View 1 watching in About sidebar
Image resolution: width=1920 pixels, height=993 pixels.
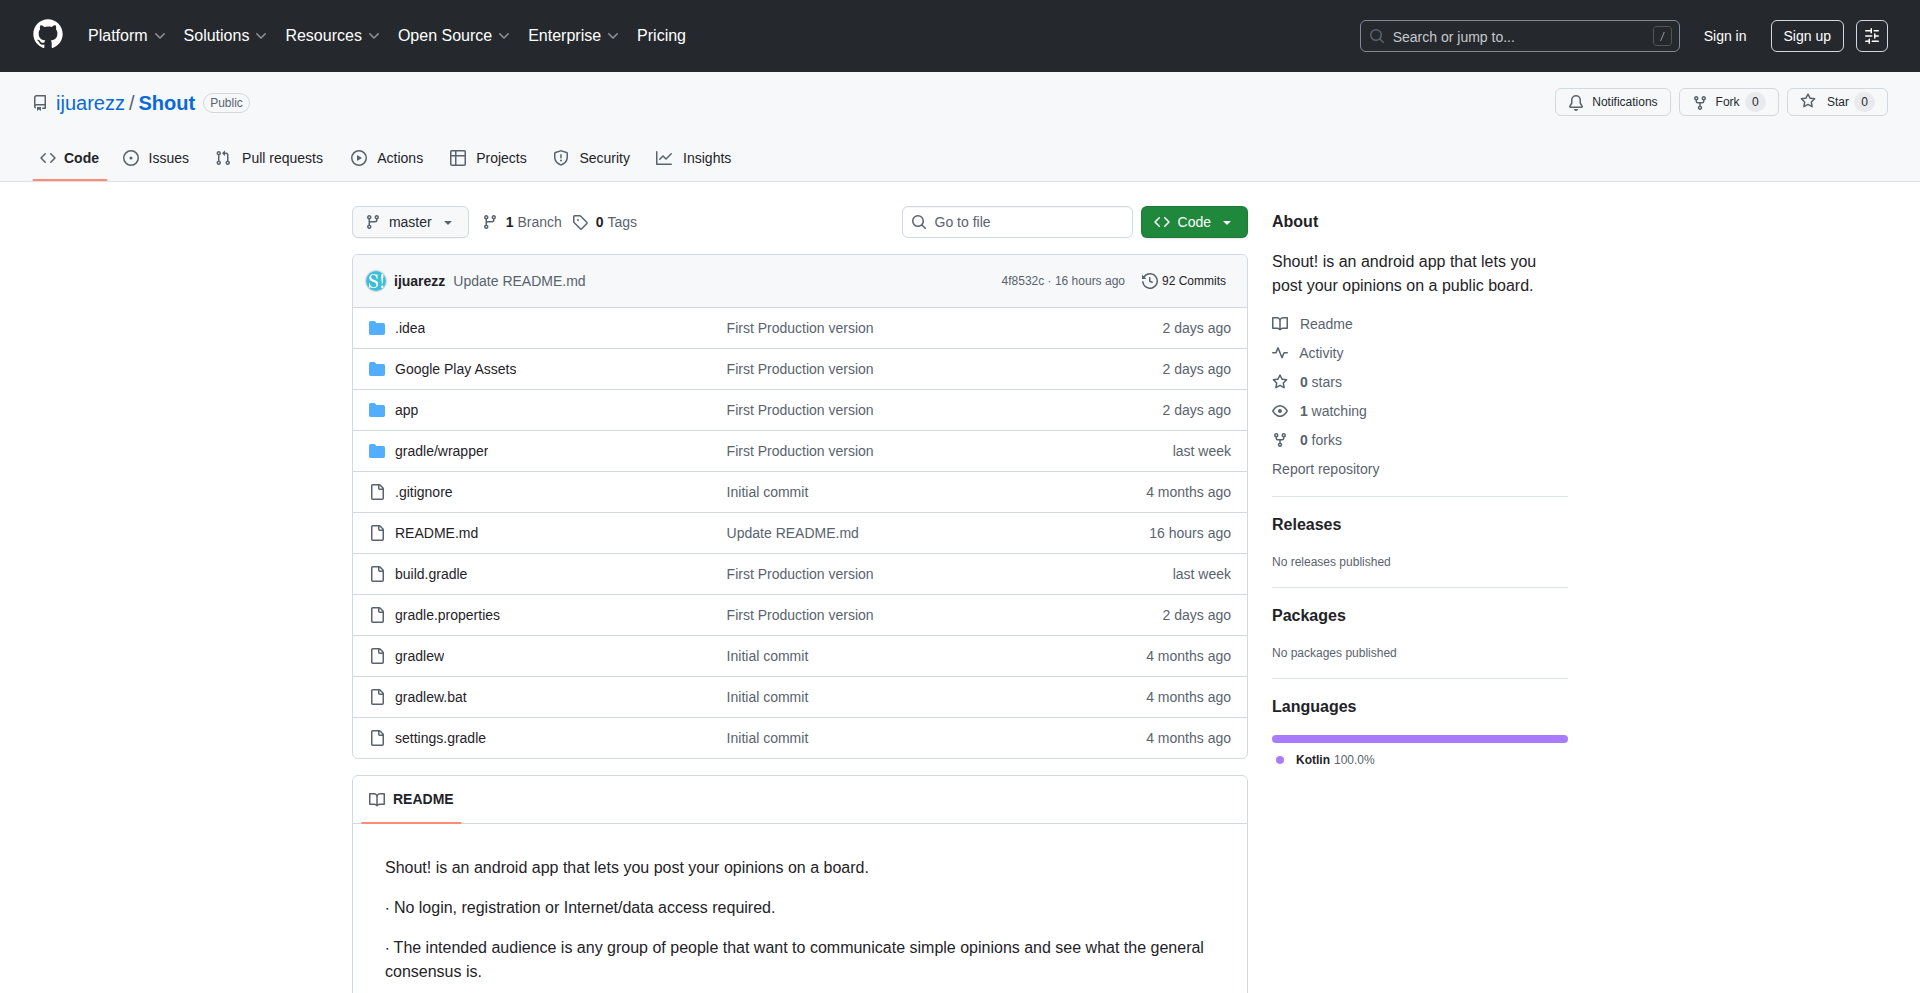tap(1319, 411)
